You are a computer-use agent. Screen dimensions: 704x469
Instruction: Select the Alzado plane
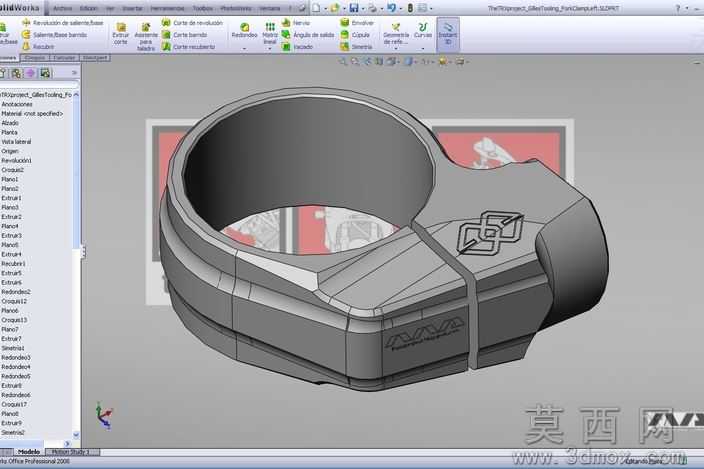click(10, 123)
